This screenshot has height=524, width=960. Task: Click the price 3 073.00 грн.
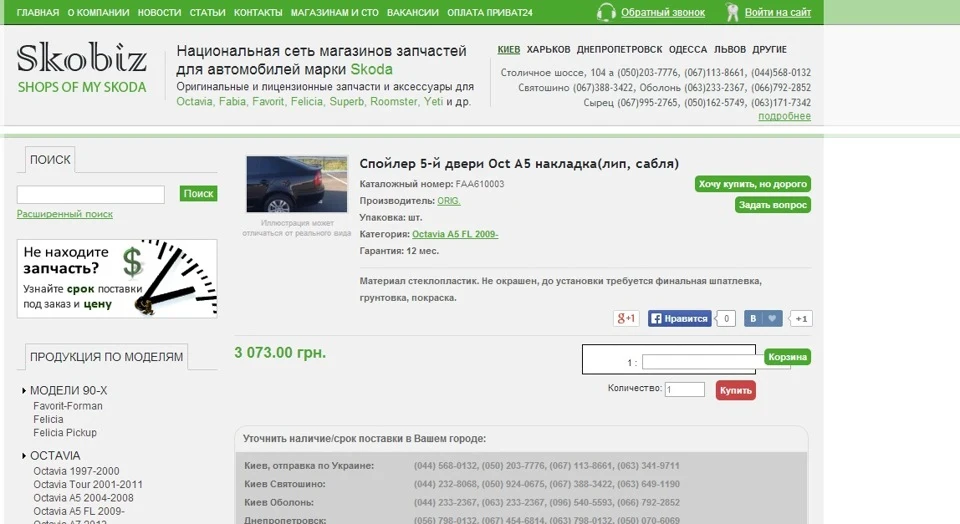280,353
